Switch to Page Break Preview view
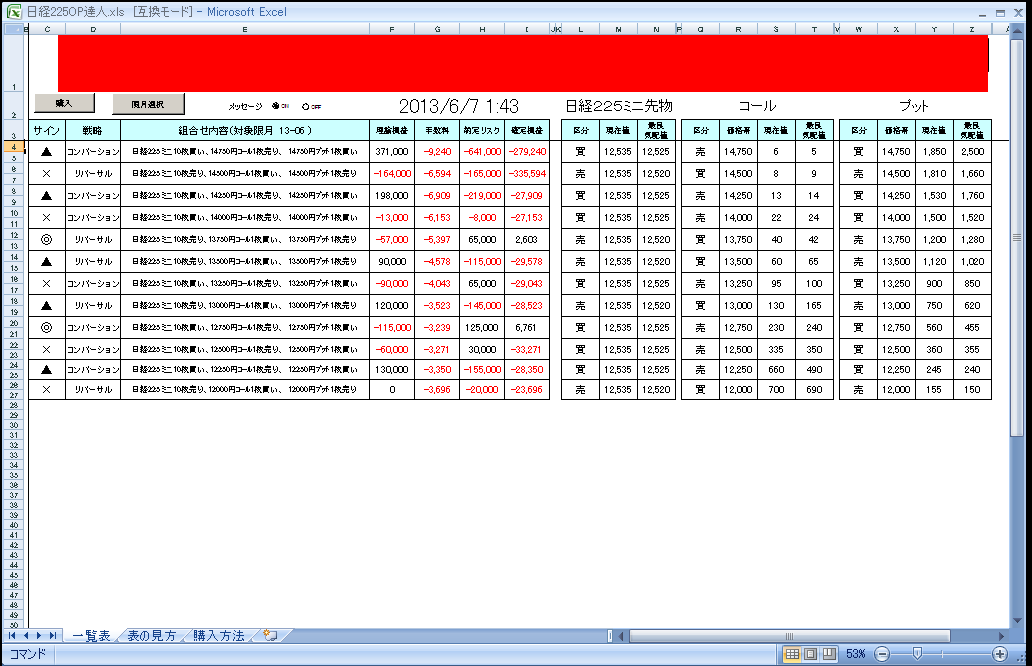The width and height of the screenshot is (1032, 666). tap(829, 653)
